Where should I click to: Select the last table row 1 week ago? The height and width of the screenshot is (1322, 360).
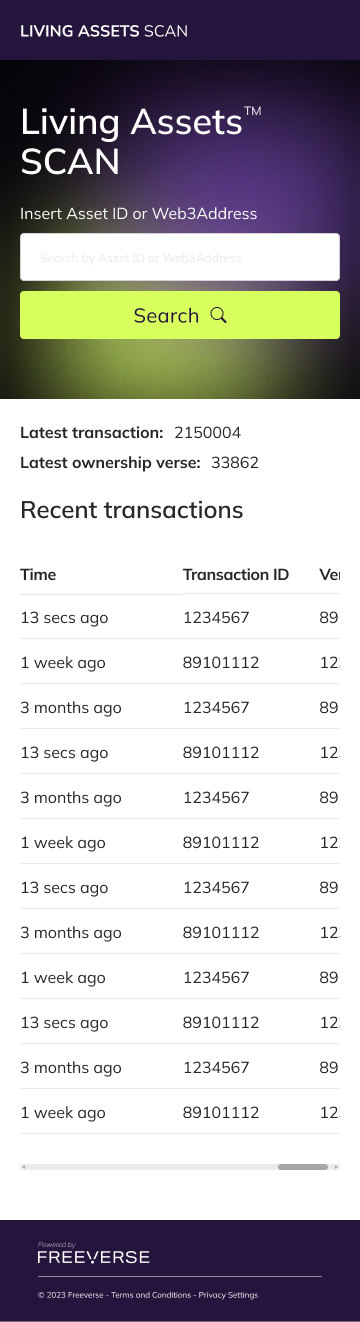point(180,1112)
